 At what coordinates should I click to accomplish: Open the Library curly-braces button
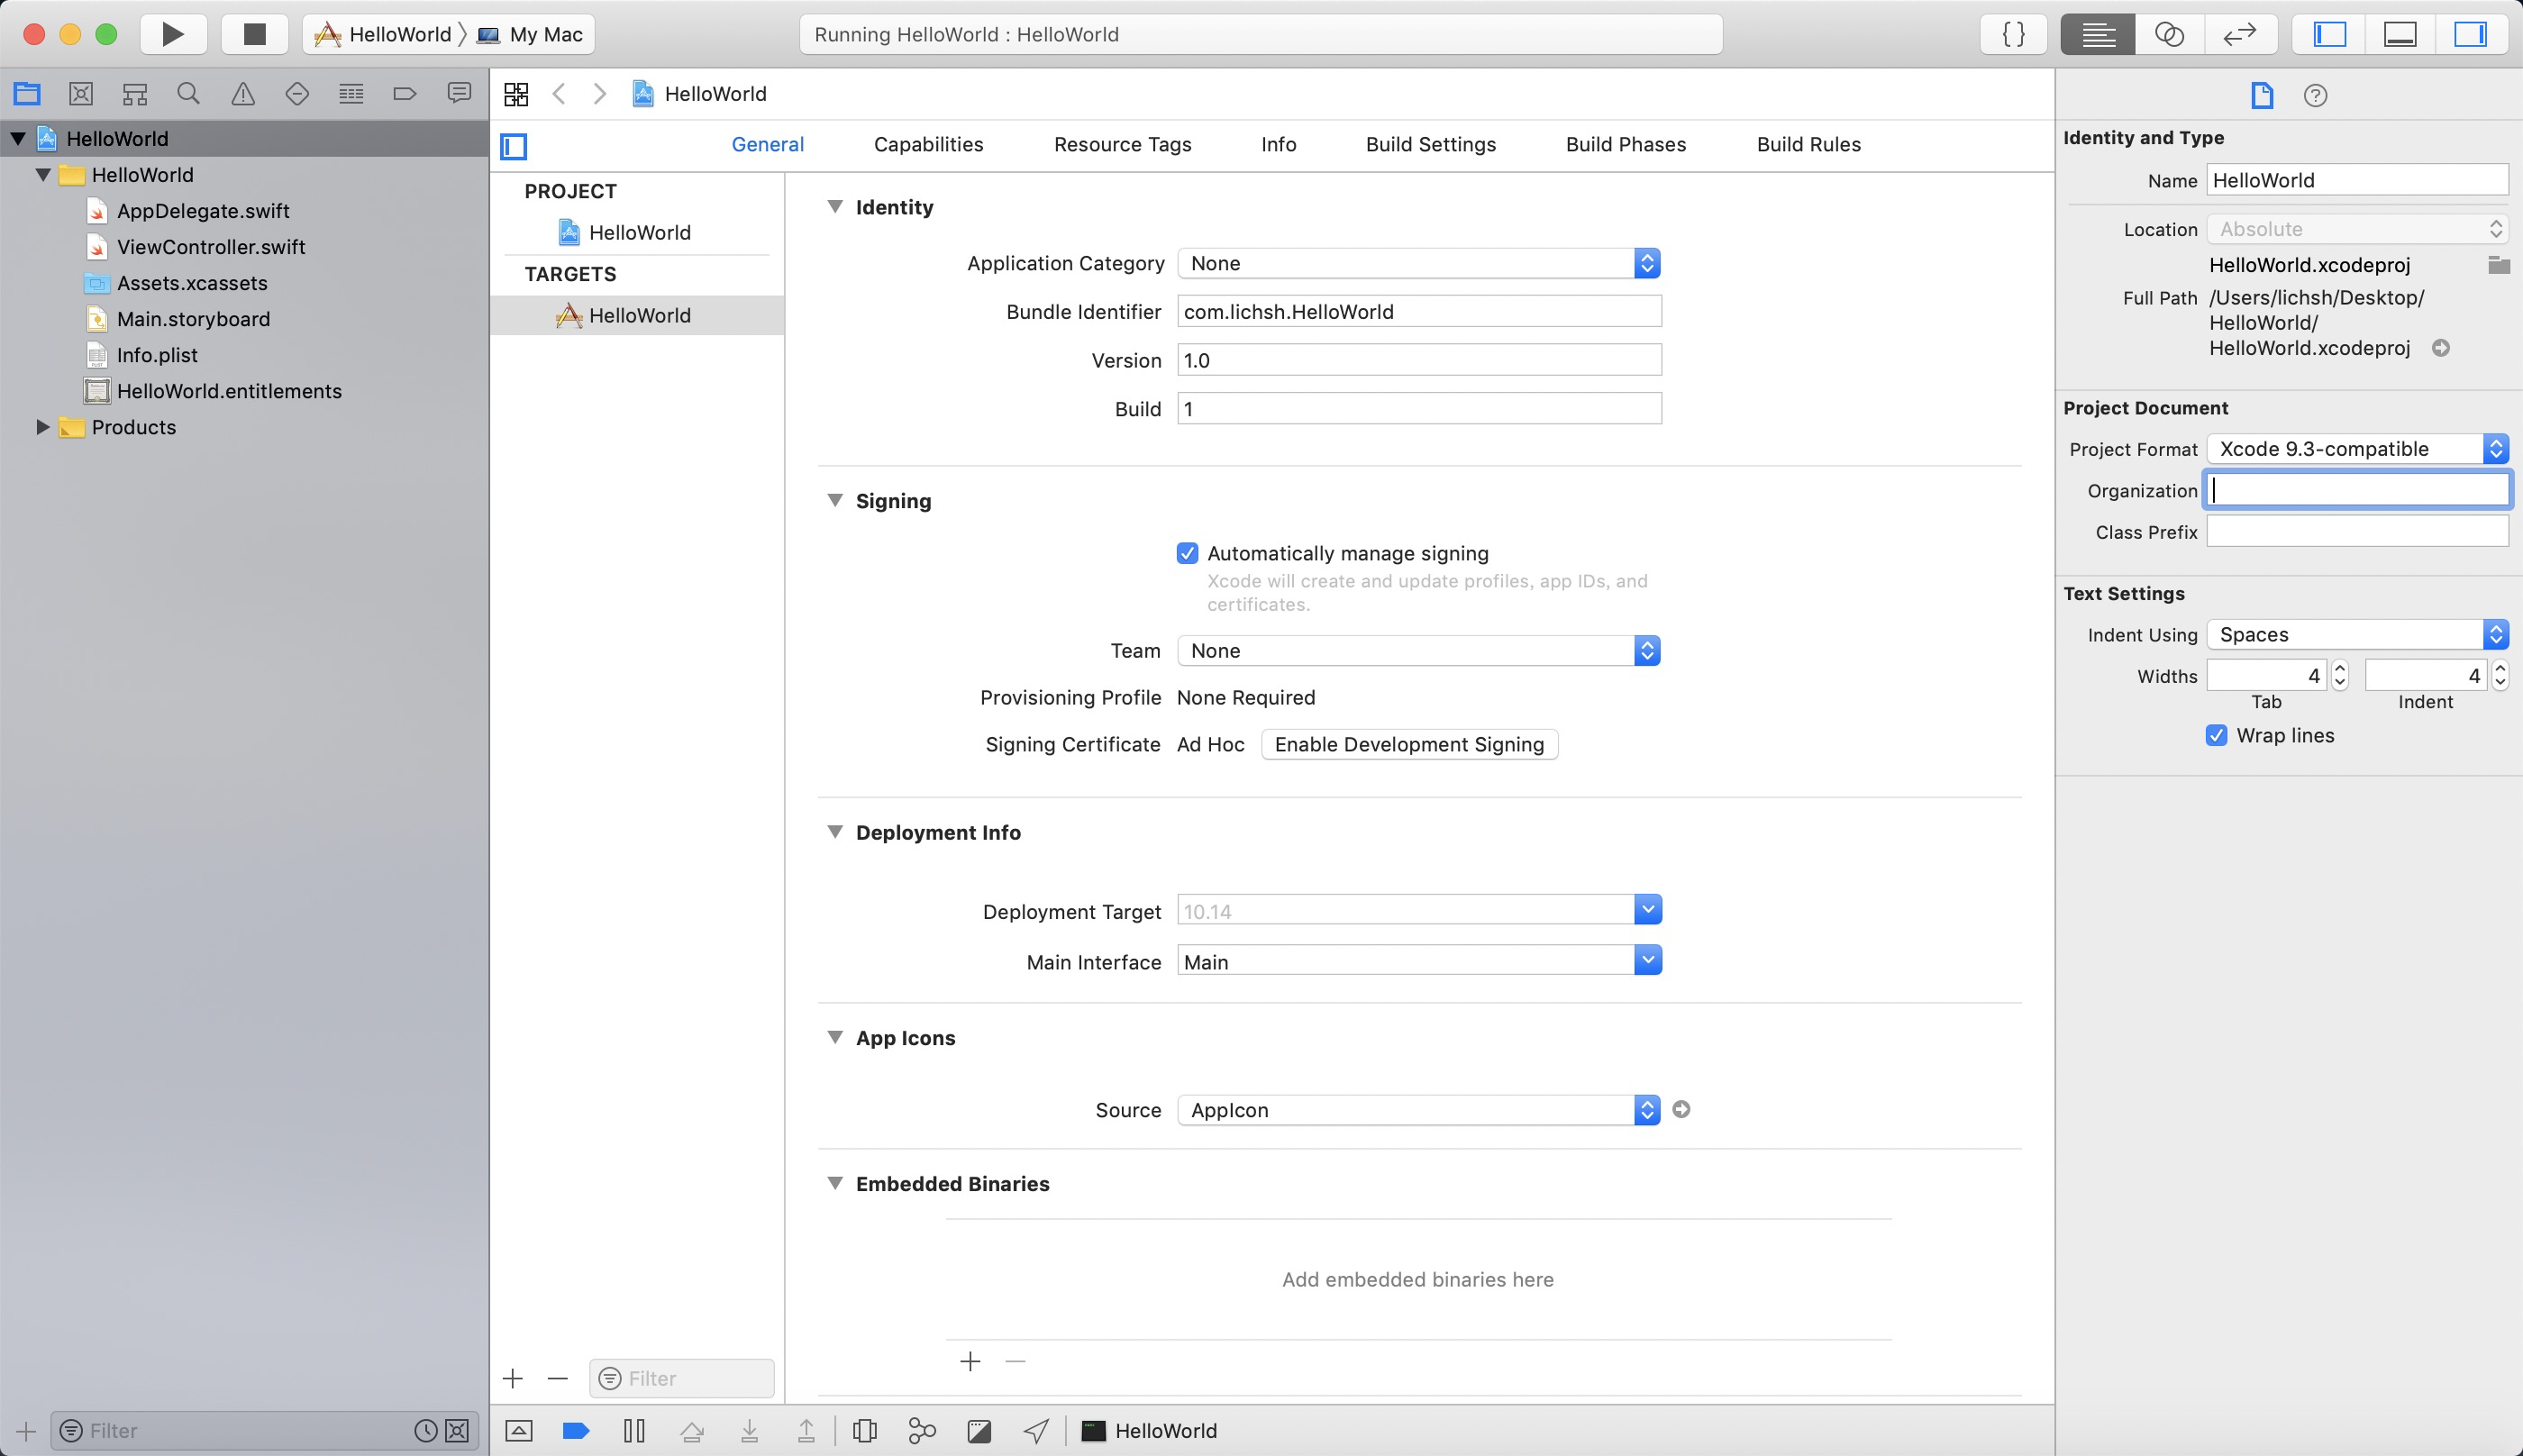coord(2013,34)
